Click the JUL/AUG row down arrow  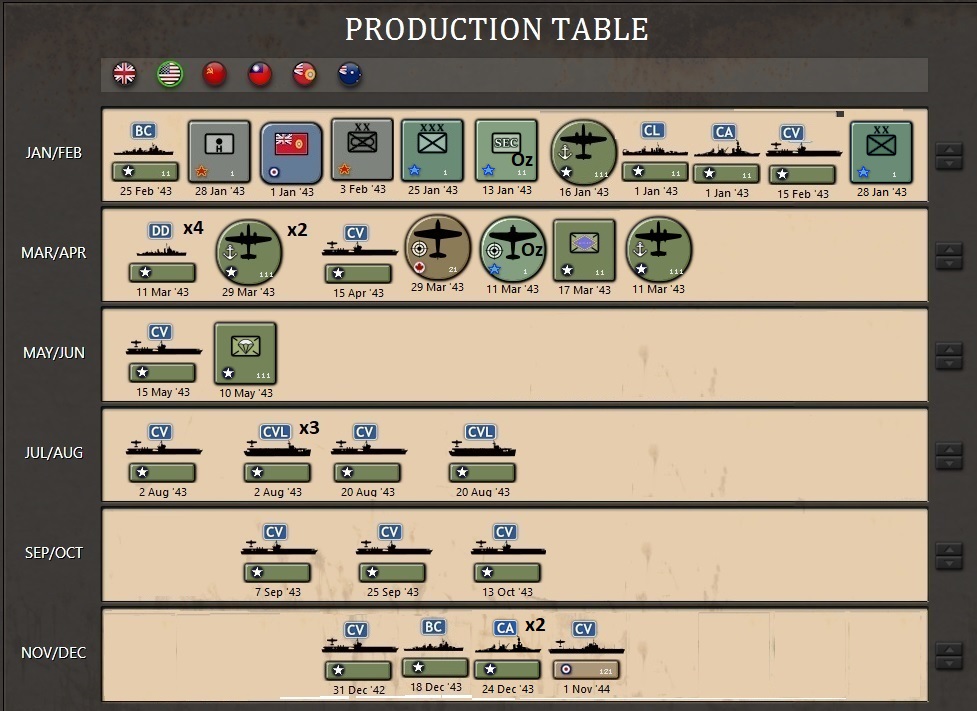tap(949, 464)
